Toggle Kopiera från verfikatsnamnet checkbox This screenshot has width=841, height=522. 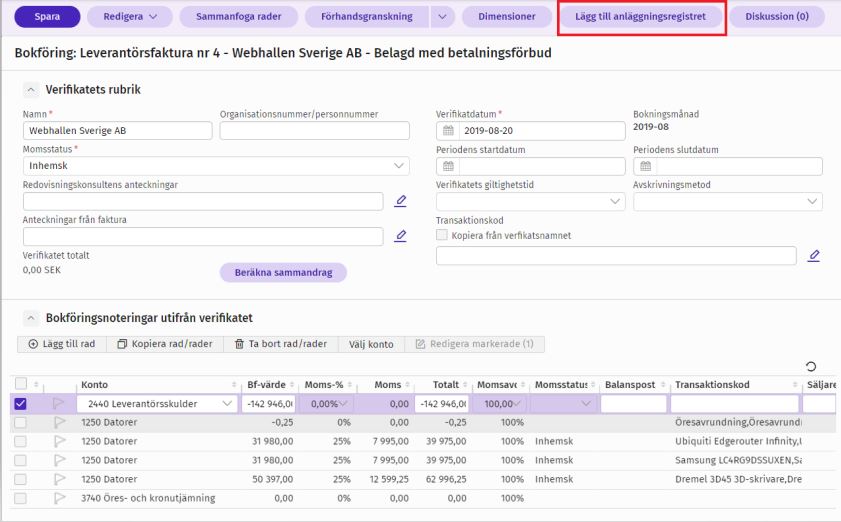pyautogui.click(x=442, y=235)
